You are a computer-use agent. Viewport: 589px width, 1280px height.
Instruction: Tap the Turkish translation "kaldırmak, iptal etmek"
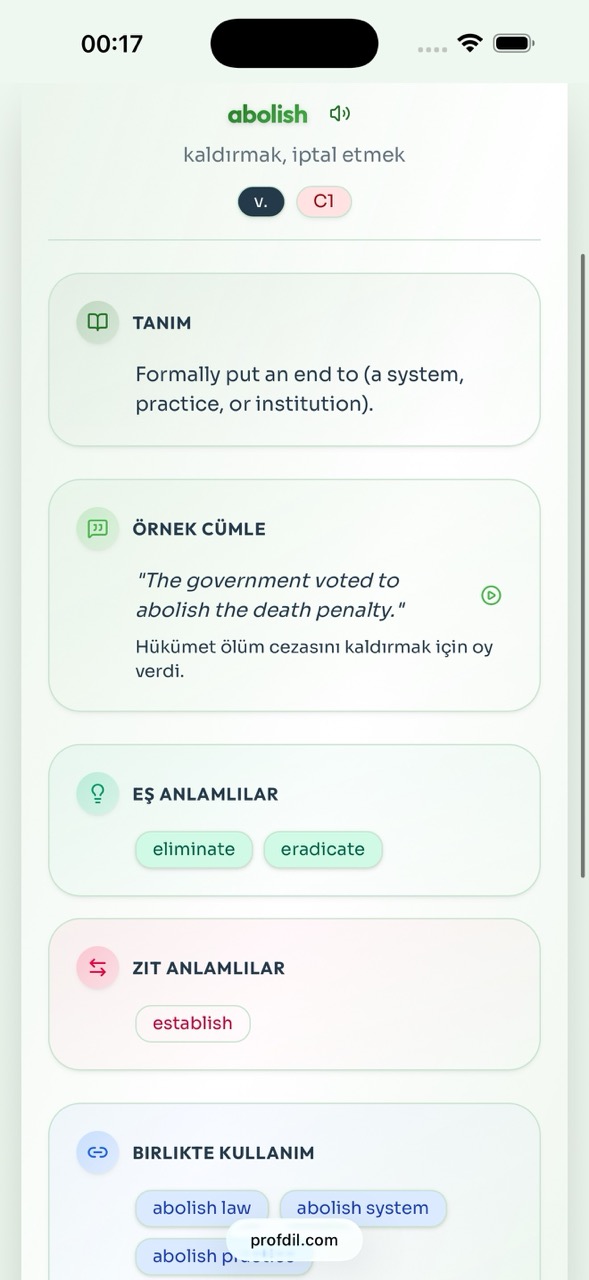point(294,155)
